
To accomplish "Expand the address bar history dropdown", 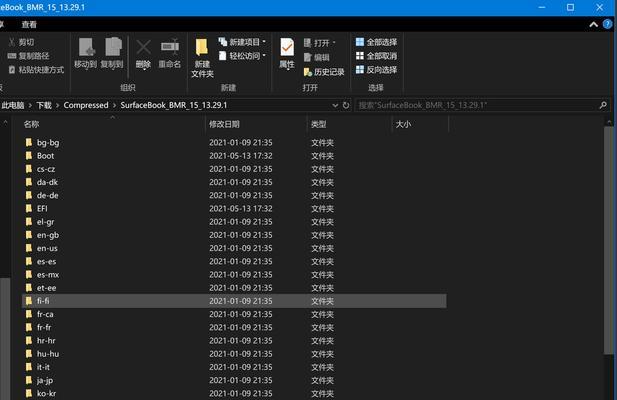I will [335, 105].
